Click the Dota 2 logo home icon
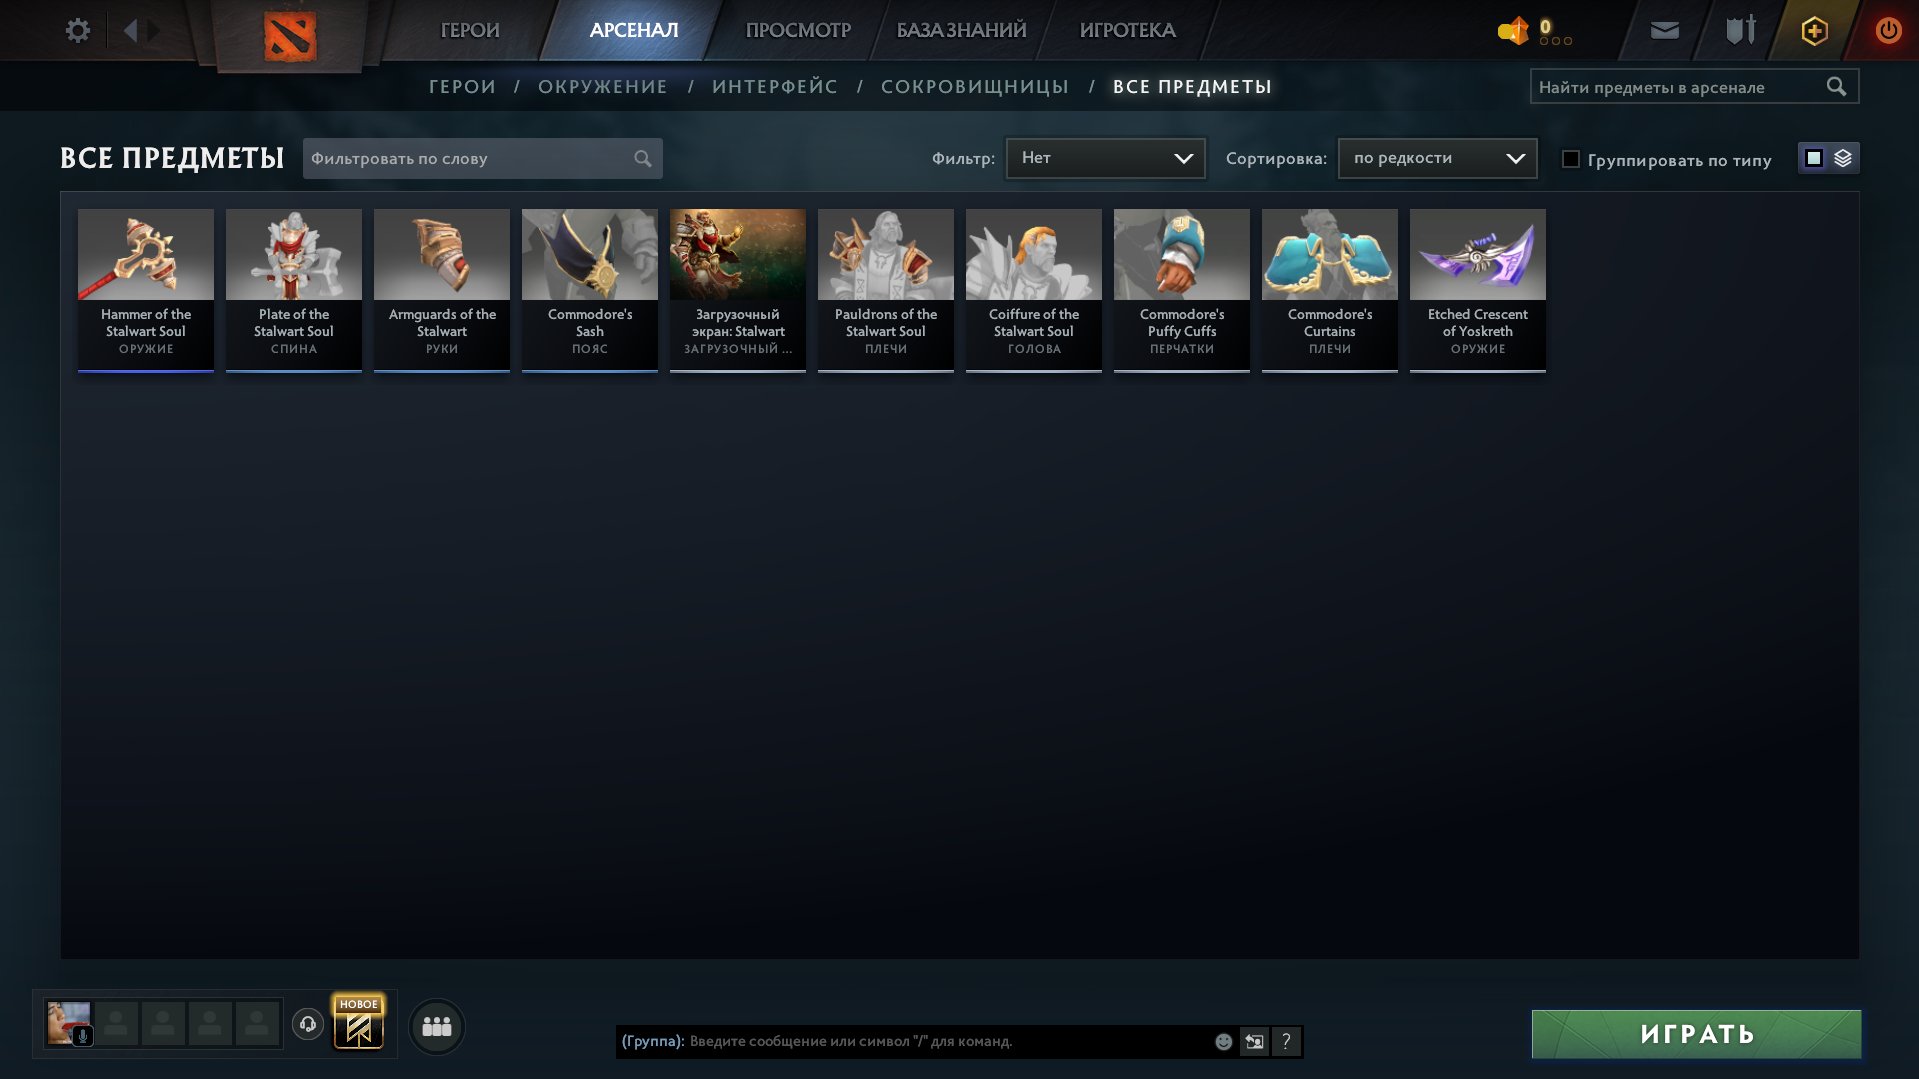This screenshot has height=1079, width=1919. [290, 36]
